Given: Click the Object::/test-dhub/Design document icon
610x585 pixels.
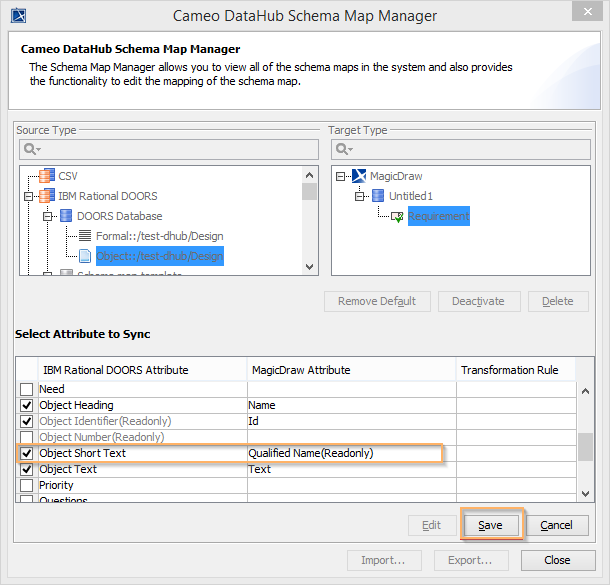Looking at the screenshot, I should [x=85, y=256].
